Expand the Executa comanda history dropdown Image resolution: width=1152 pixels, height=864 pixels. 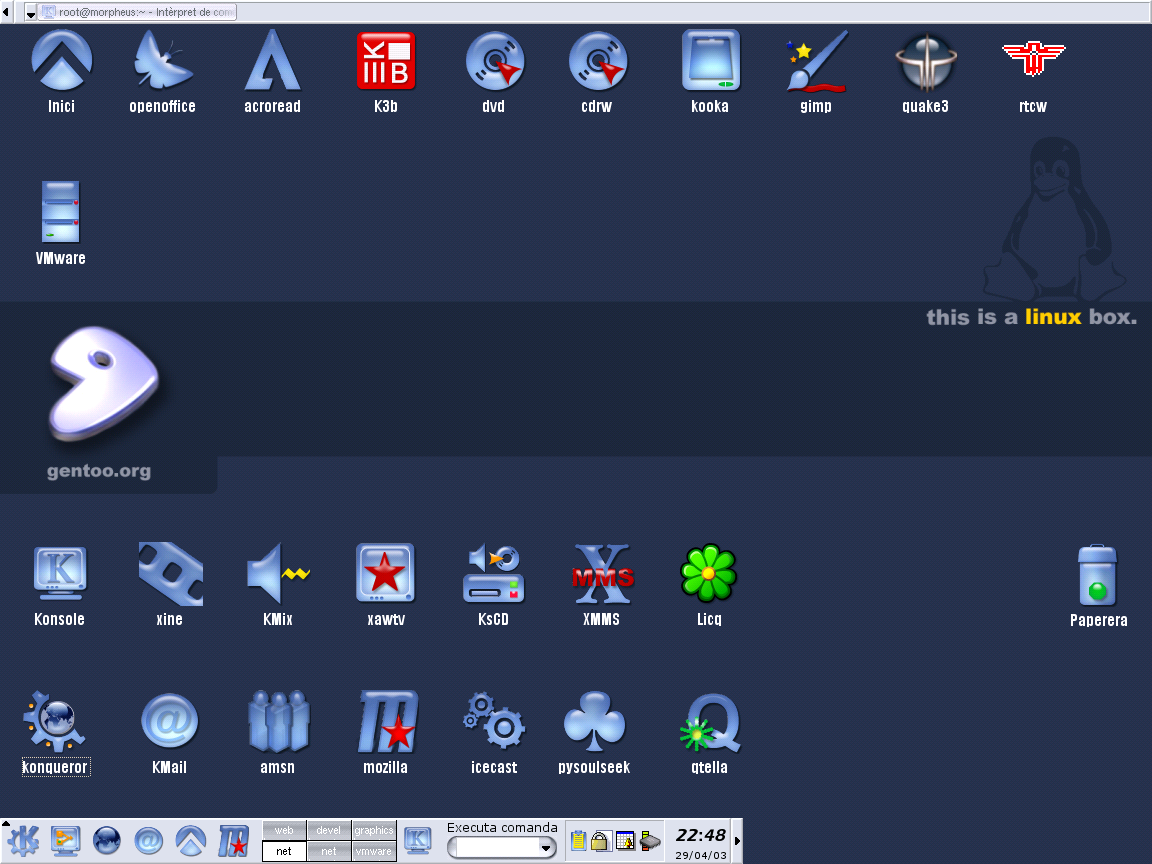coord(546,848)
